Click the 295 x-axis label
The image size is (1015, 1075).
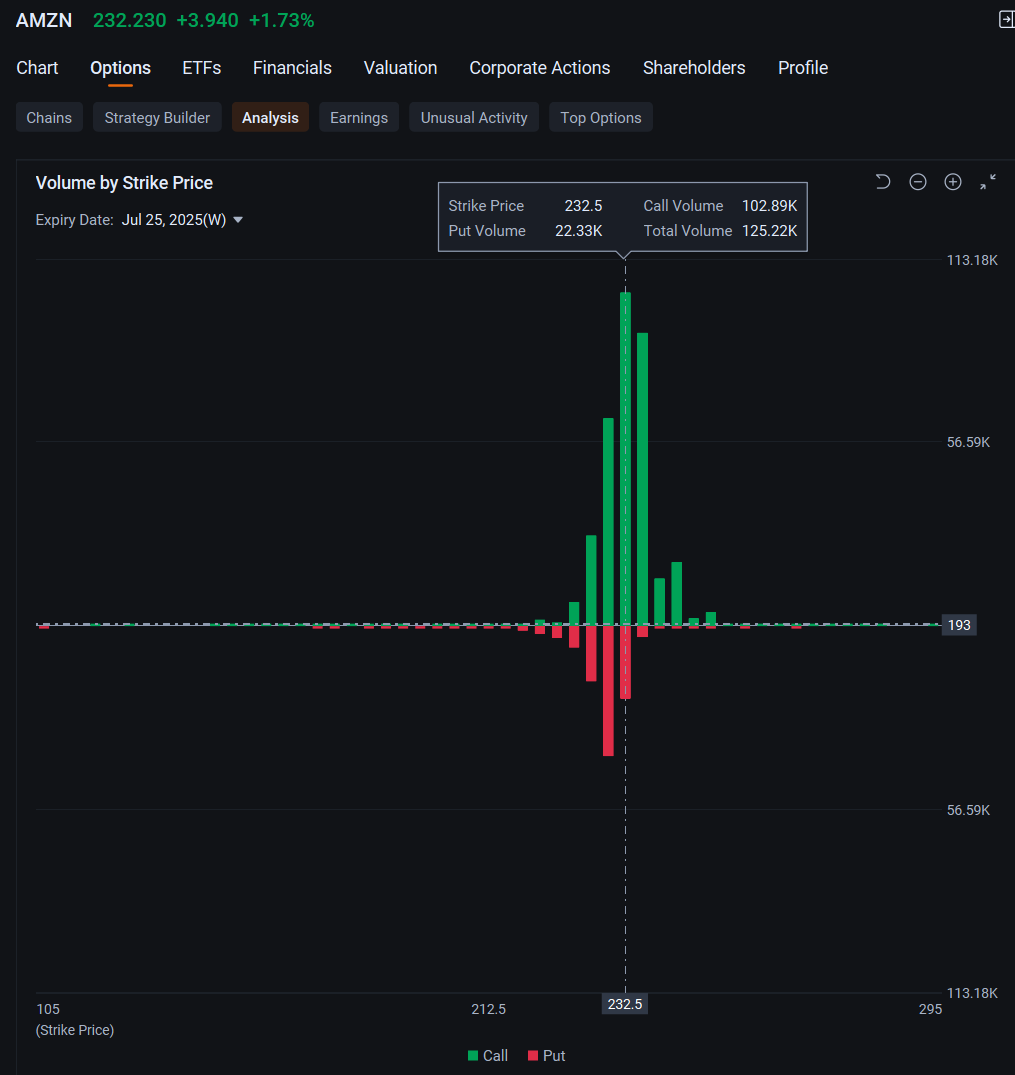coord(930,1009)
